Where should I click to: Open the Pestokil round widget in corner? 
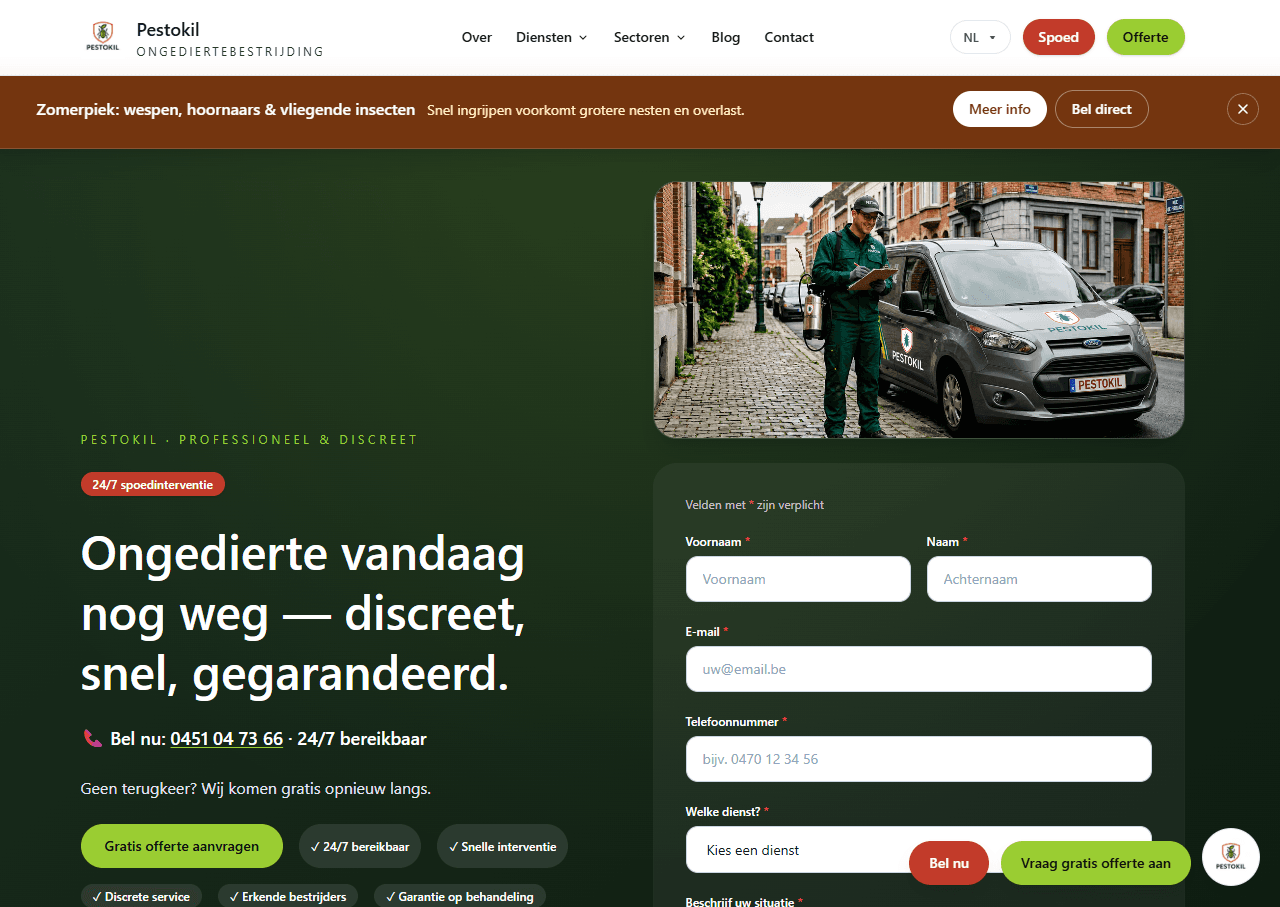(x=1231, y=857)
